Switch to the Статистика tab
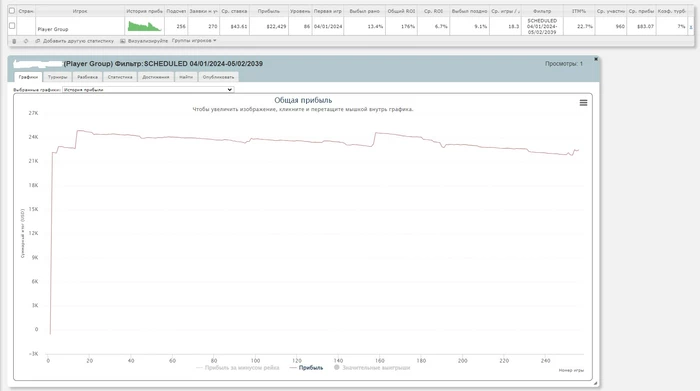This screenshot has height=391, width=700. click(x=120, y=77)
